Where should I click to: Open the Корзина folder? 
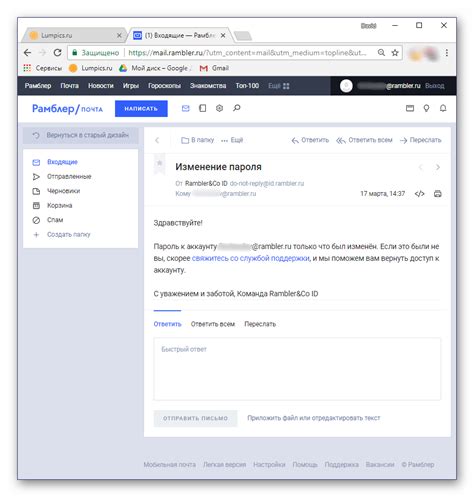pyautogui.click(x=59, y=205)
